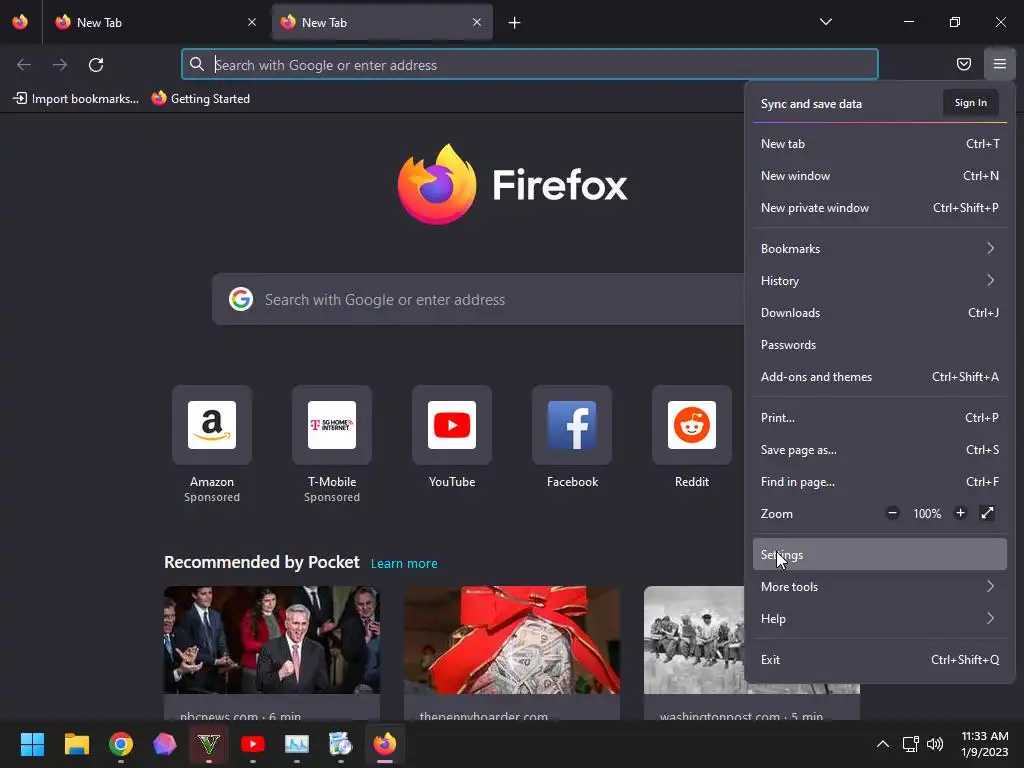Screen dimensions: 1024x768
Task: Open Add-ons and themes
Action: (x=880, y=377)
